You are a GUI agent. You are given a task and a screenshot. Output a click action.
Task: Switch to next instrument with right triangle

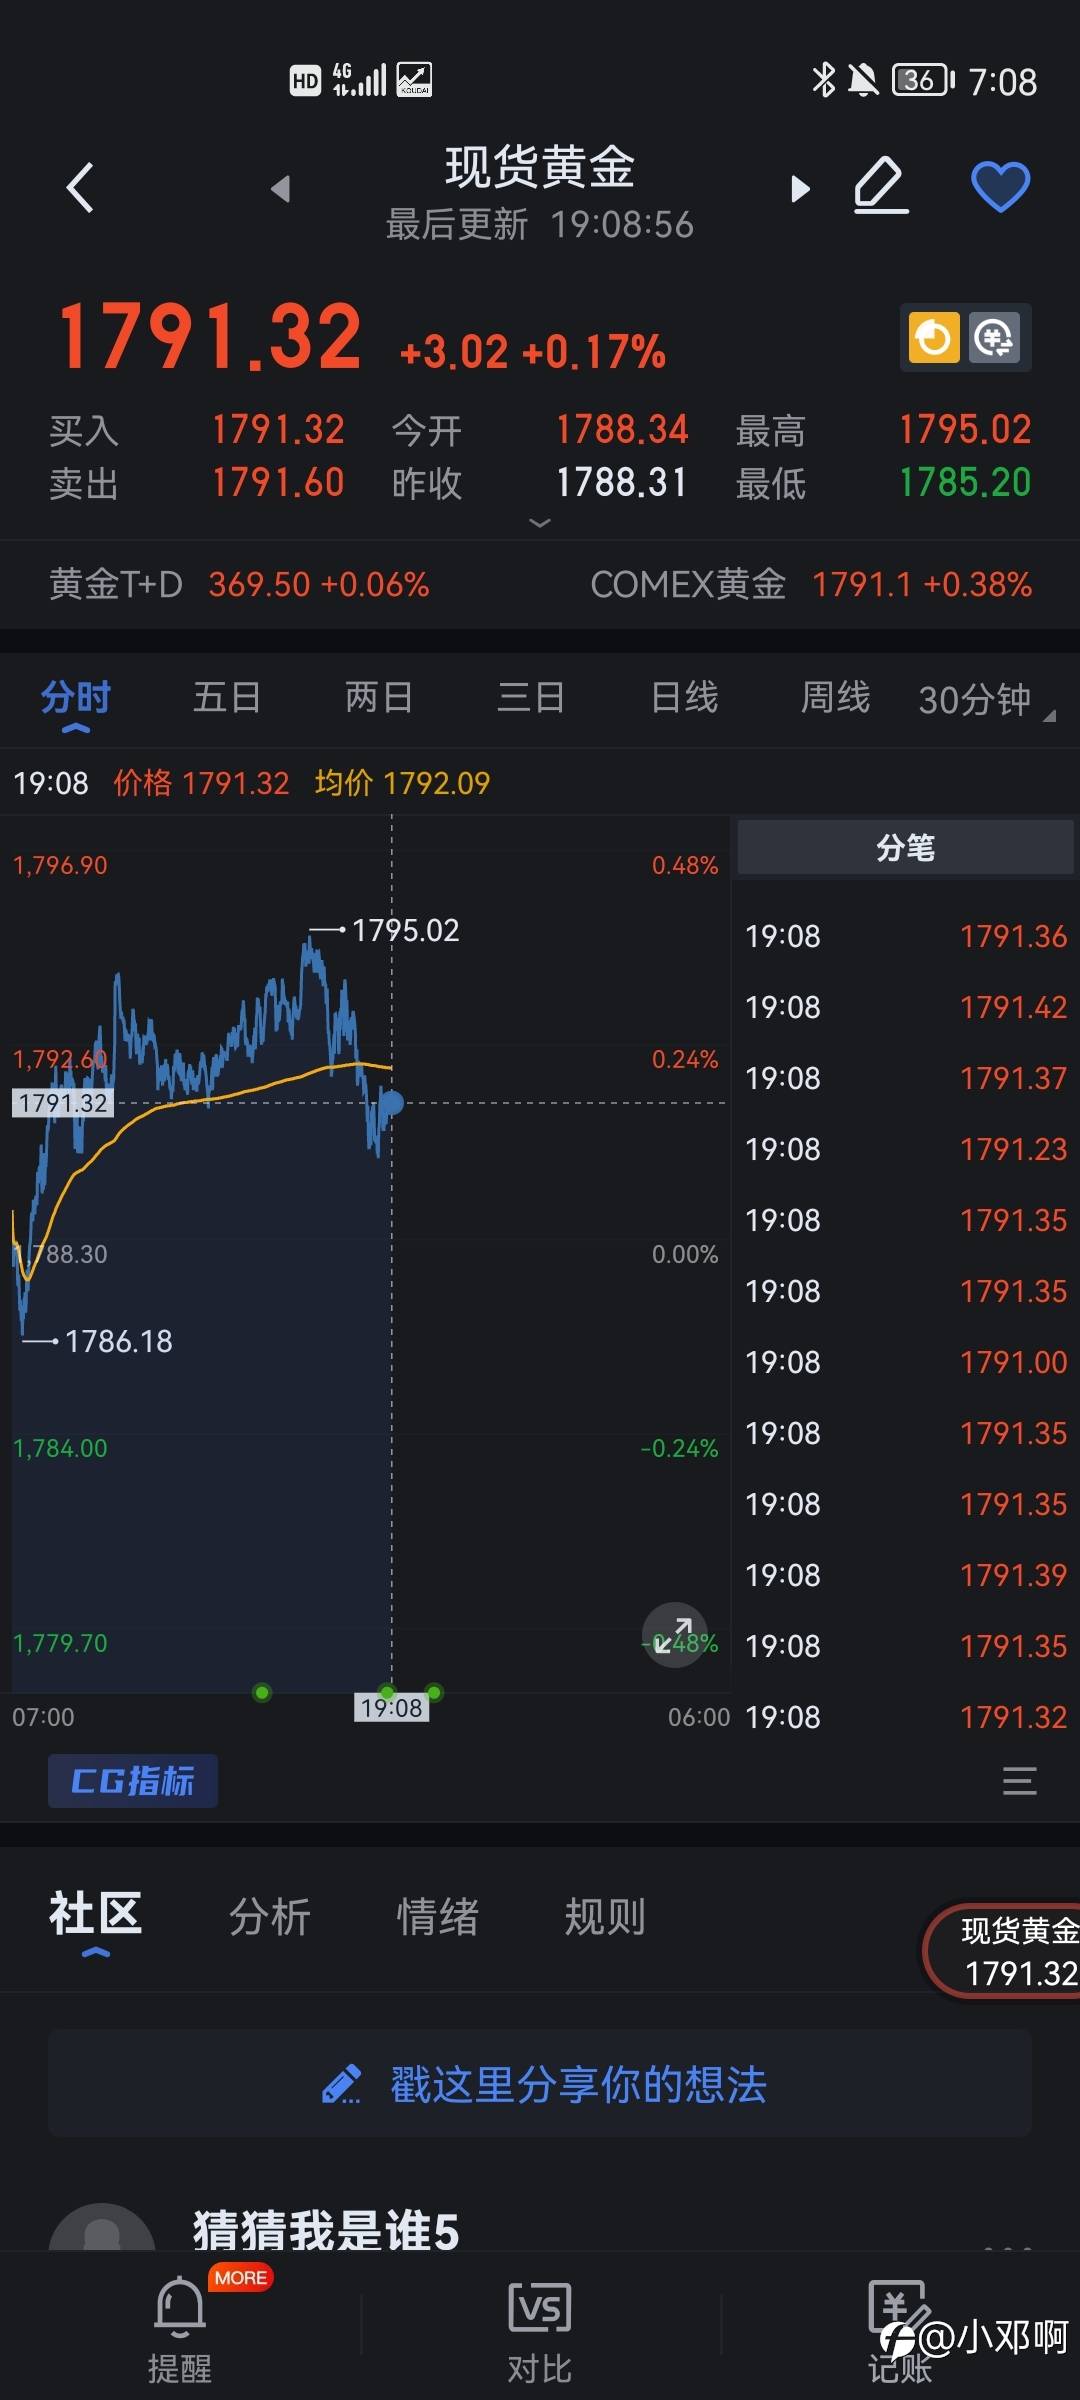click(799, 188)
